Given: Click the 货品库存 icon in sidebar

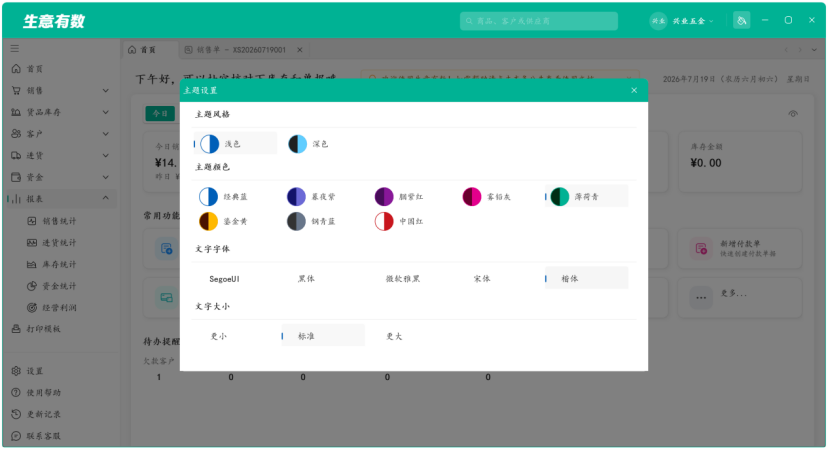Looking at the screenshot, I should click(x=16, y=112).
